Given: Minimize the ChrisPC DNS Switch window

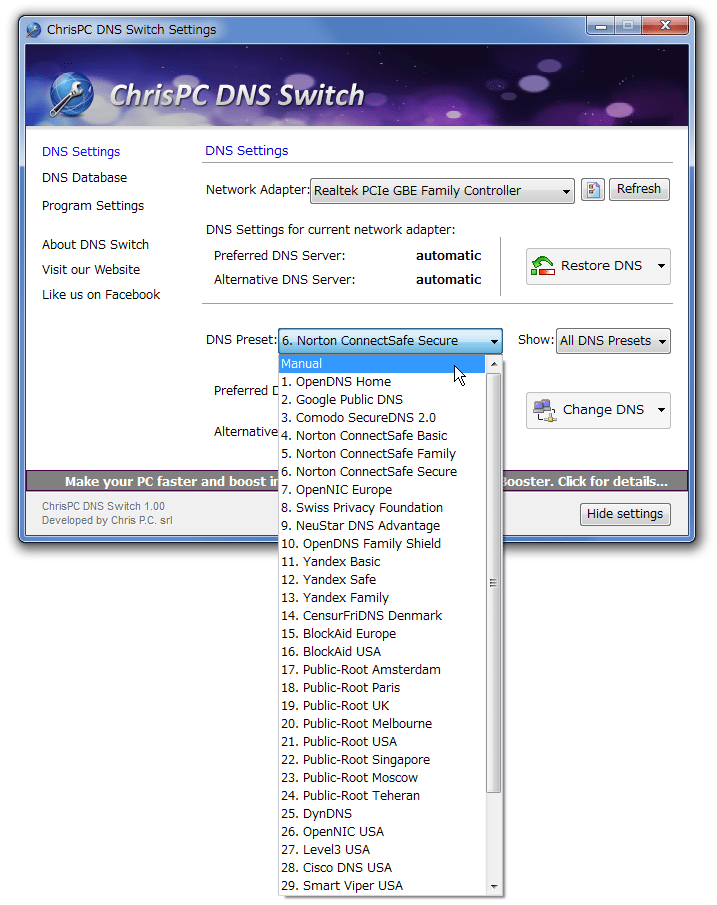Looking at the screenshot, I should (601, 27).
